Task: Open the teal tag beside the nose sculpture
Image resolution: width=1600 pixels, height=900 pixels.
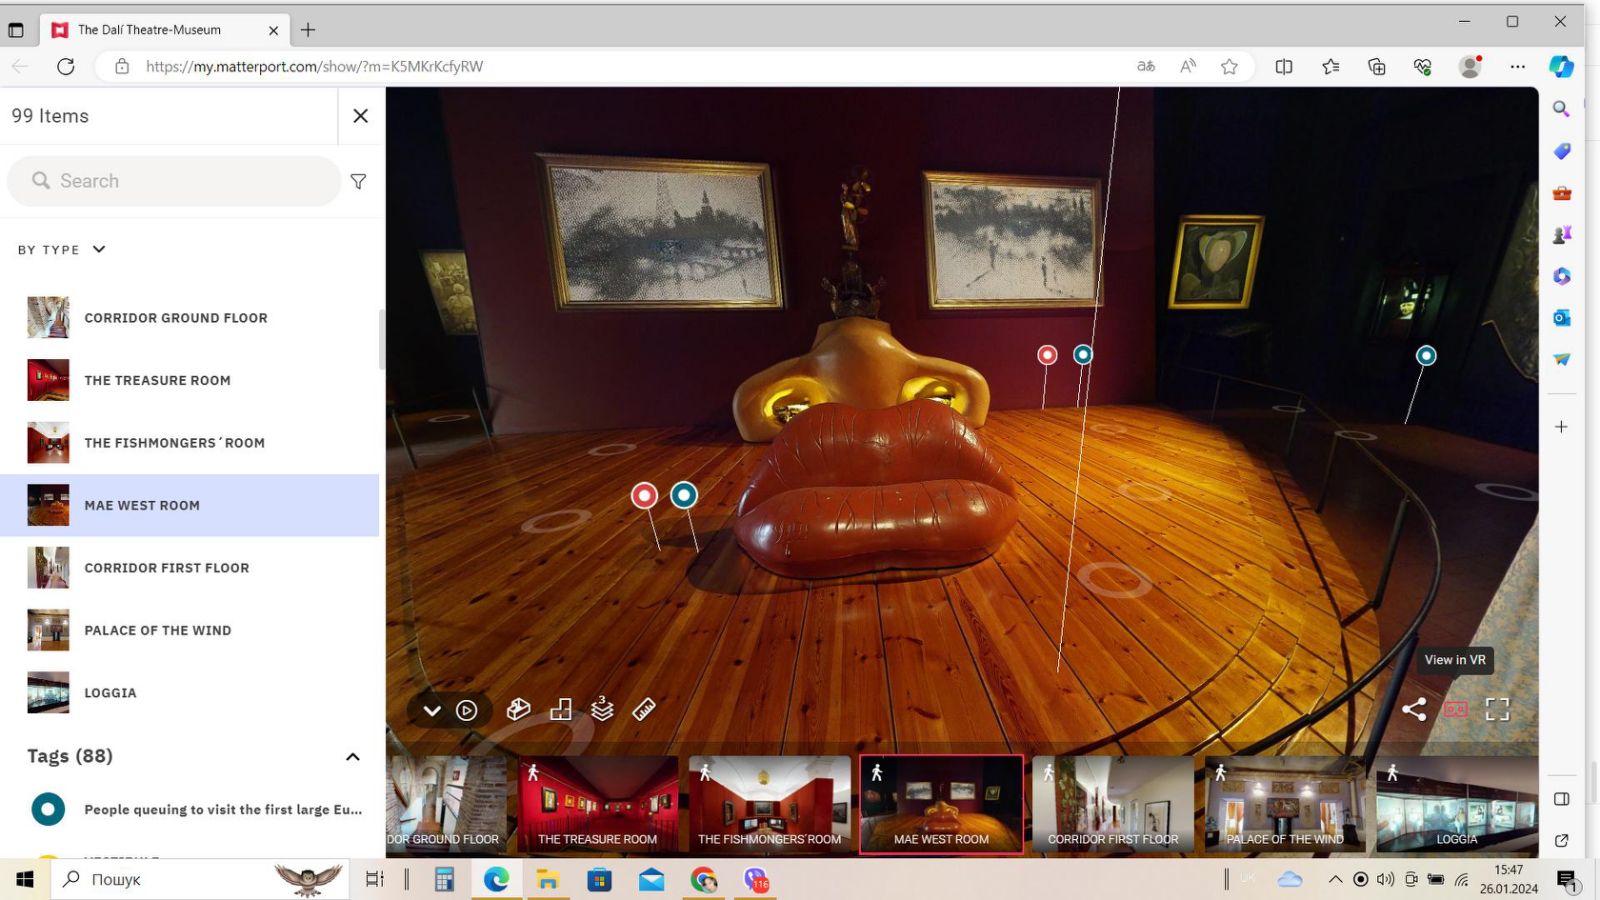Action: coord(1083,354)
